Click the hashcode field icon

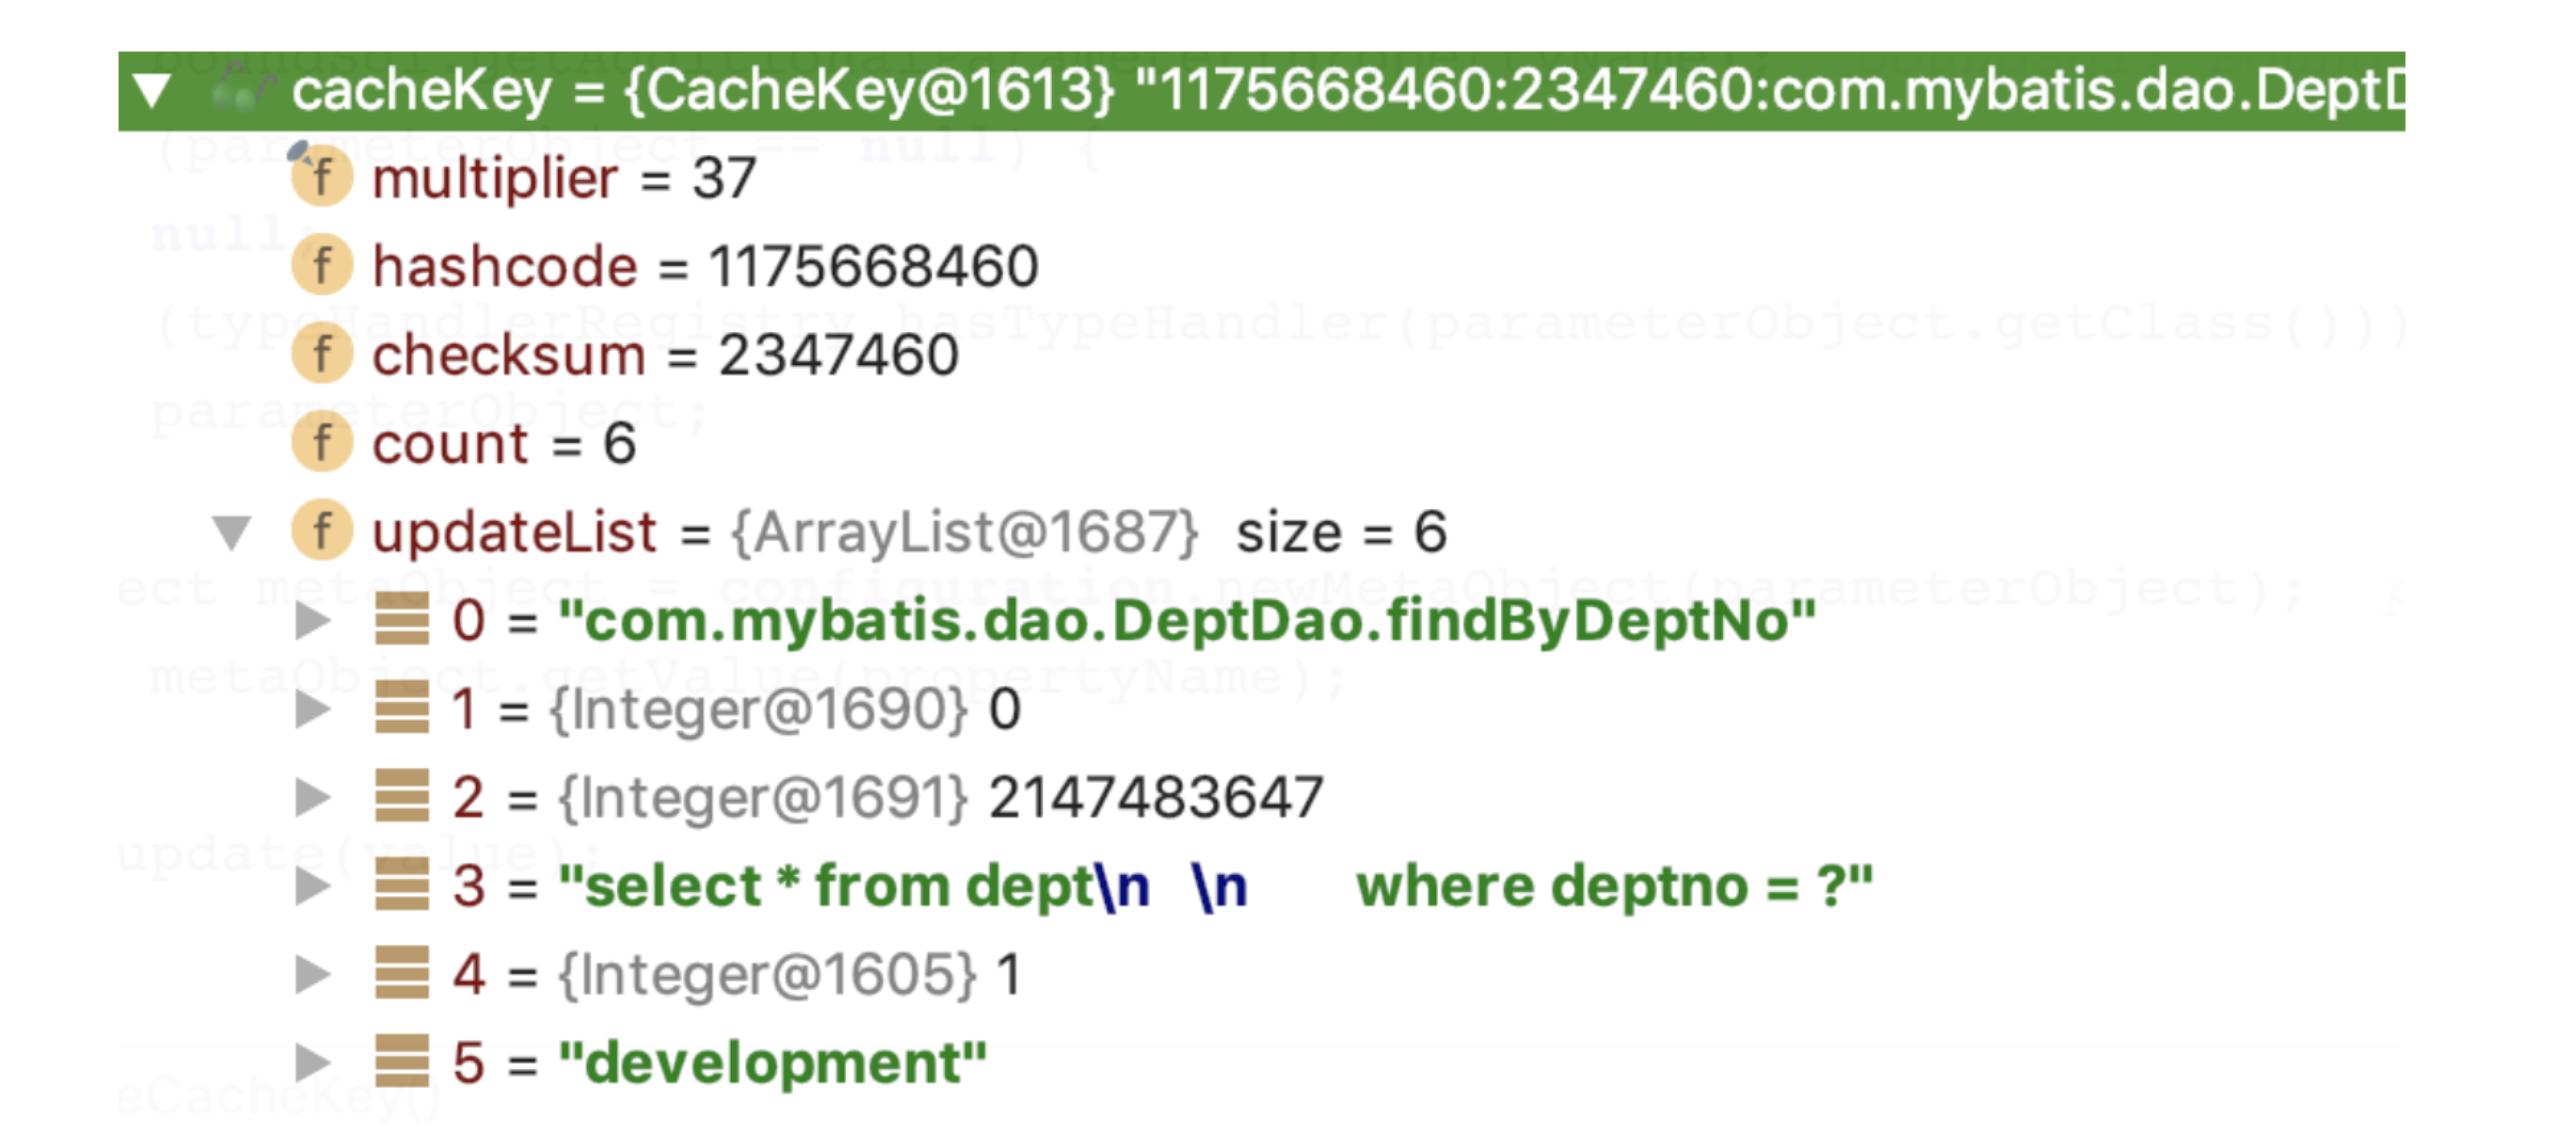(321, 266)
